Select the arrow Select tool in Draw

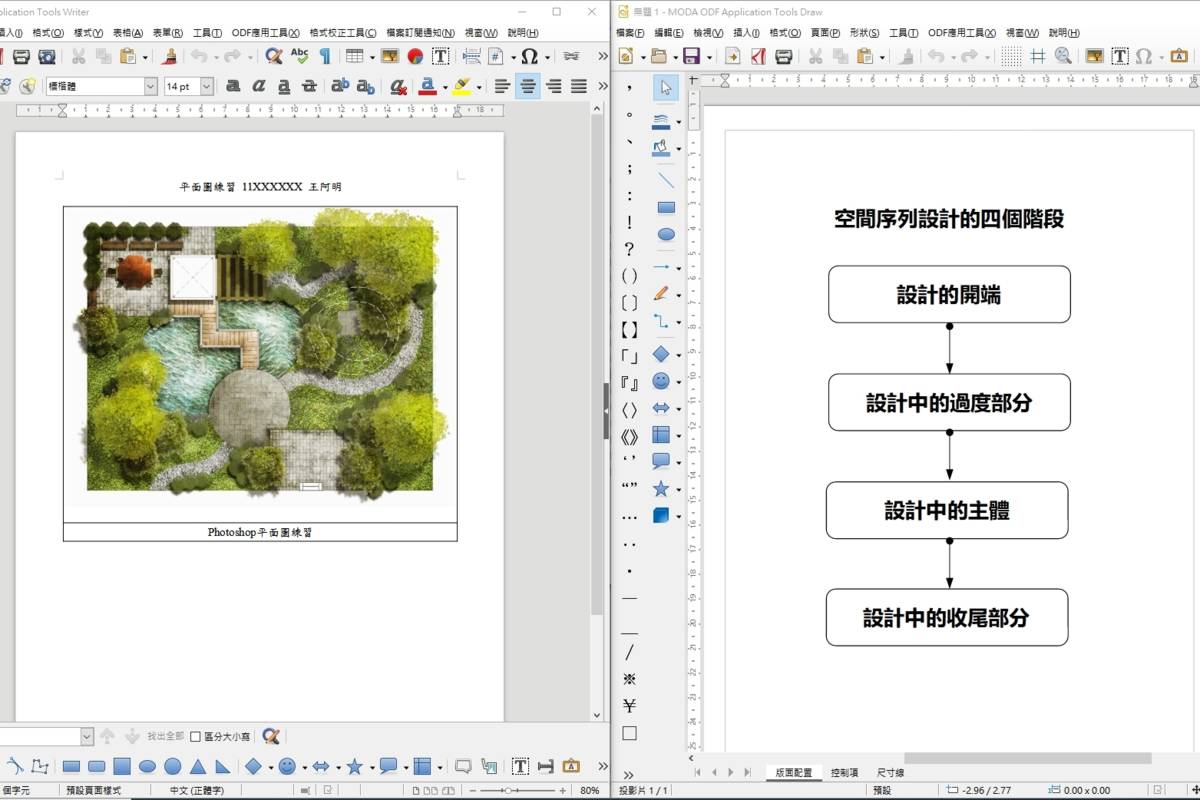[x=666, y=88]
